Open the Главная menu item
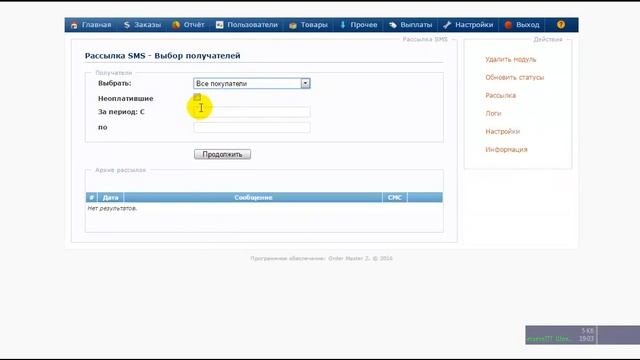640x360 pixels. (x=96, y=25)
